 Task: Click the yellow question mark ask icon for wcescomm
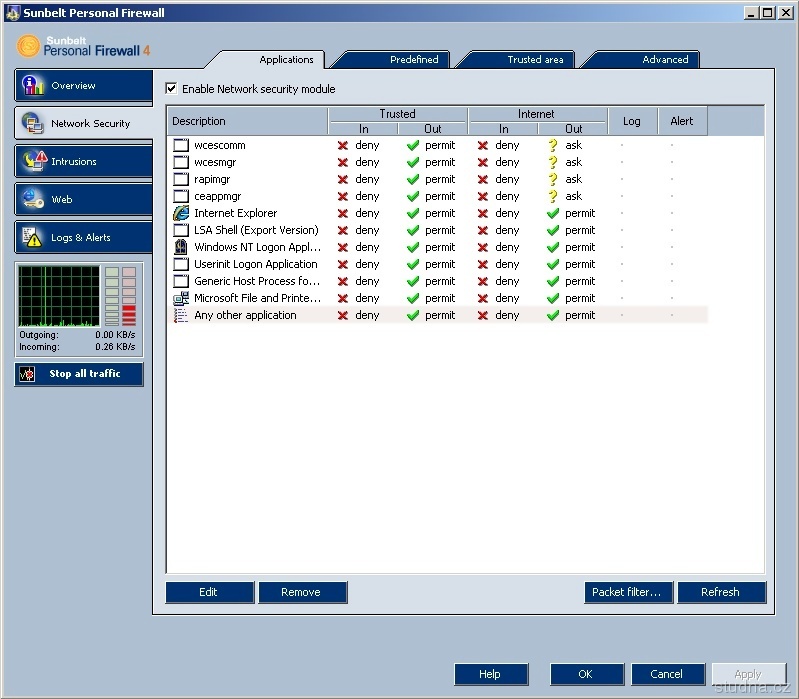click(x=552, y=145)
